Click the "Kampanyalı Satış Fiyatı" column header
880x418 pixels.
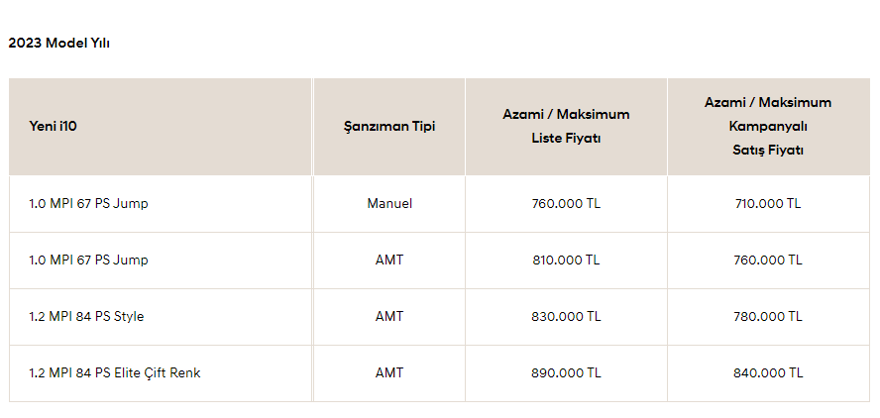767,126
